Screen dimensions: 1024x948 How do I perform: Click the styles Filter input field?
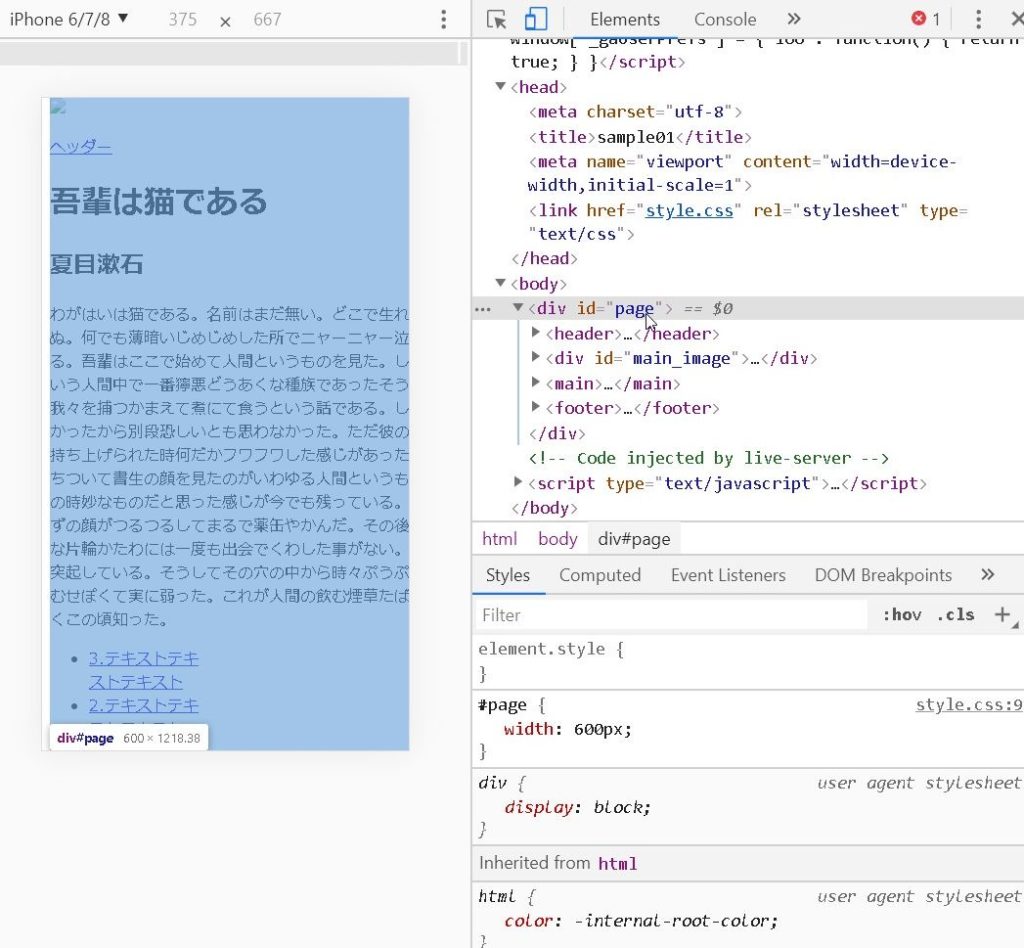(670, 615)
